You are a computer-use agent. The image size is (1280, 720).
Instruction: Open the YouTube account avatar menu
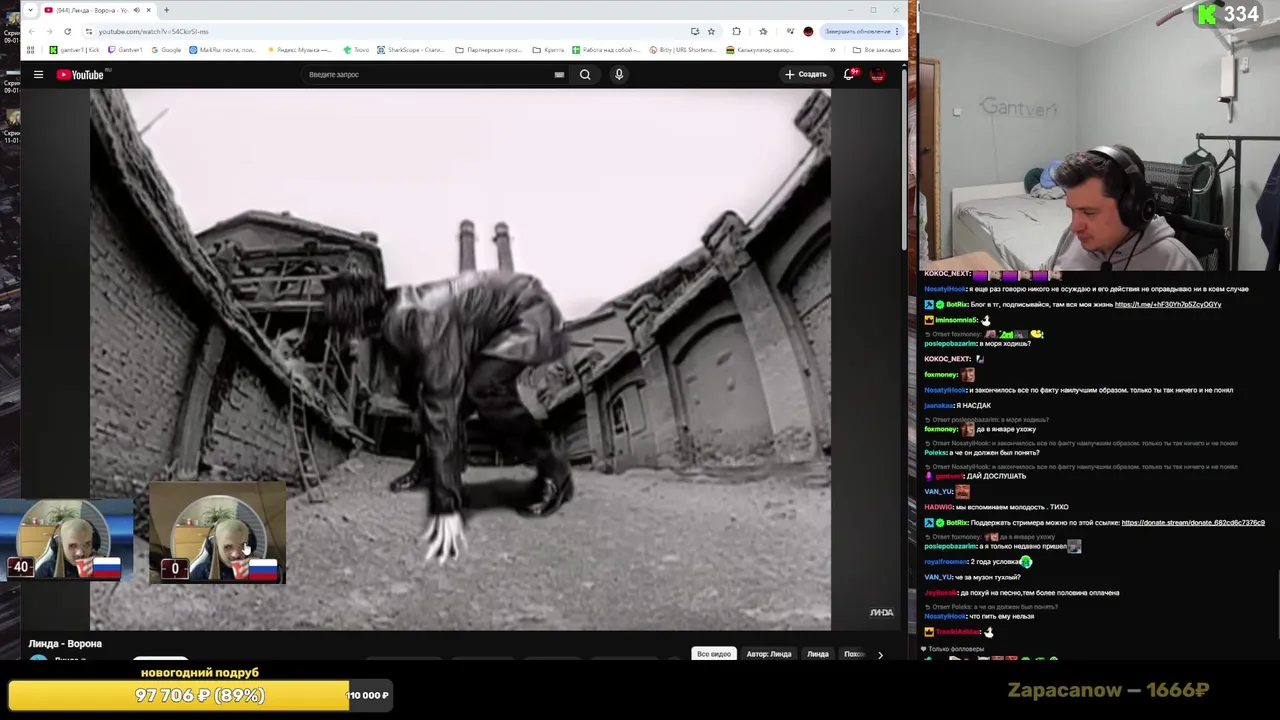[878, 74]
